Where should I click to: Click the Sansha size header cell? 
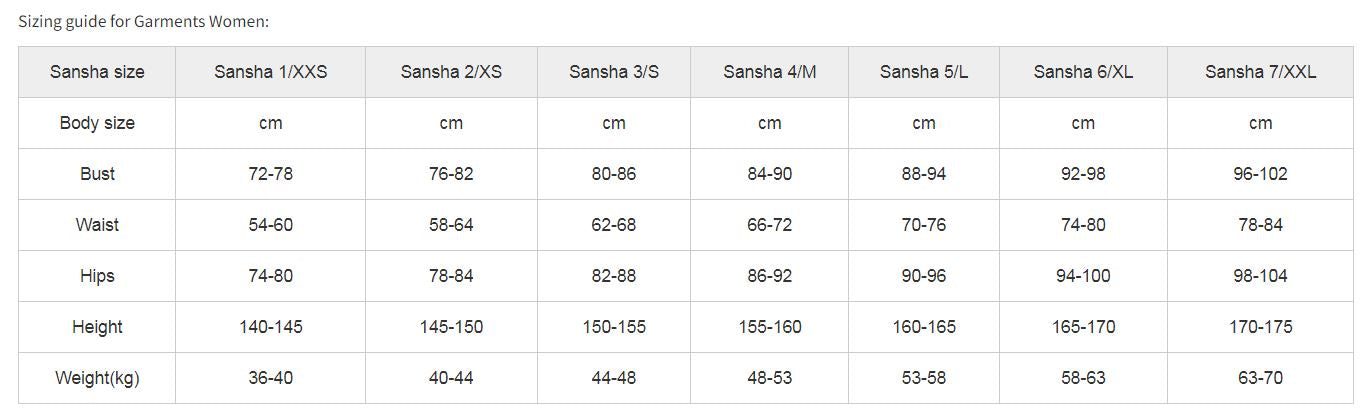coord(97,72)
